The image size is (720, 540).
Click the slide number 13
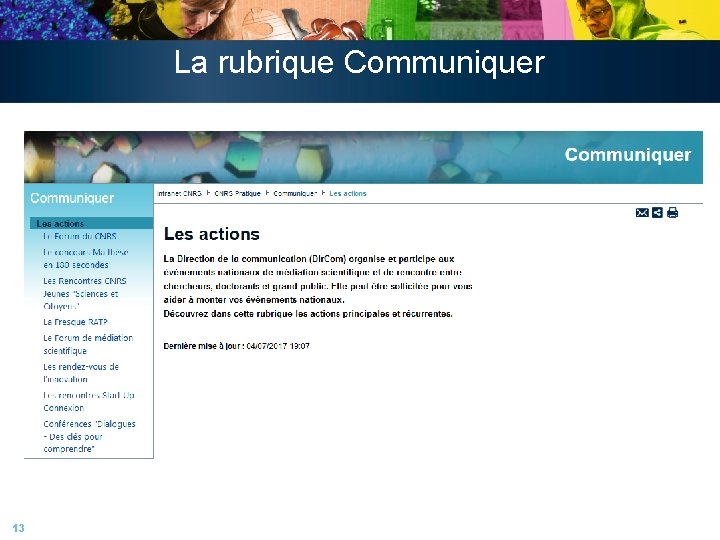tap(18, 528)
